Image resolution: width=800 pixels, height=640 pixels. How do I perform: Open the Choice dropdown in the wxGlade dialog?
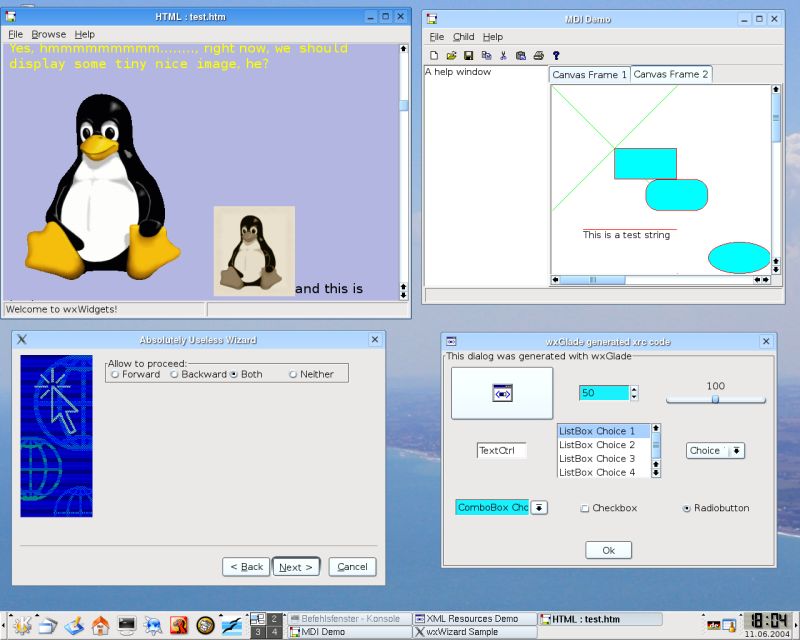(736, 450)
